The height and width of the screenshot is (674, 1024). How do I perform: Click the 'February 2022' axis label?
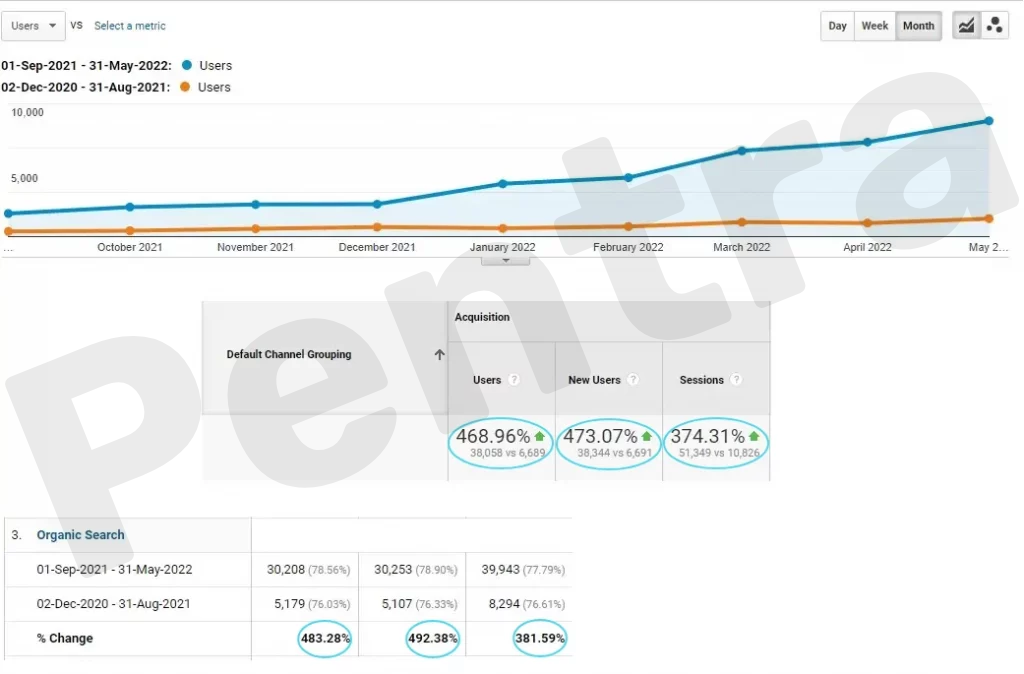(x=628, y=248)
